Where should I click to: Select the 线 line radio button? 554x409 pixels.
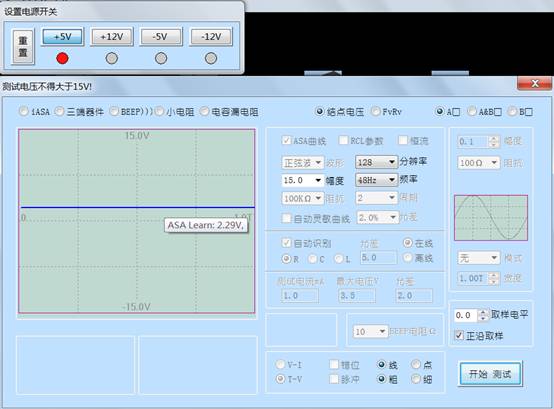click(381, 364)
